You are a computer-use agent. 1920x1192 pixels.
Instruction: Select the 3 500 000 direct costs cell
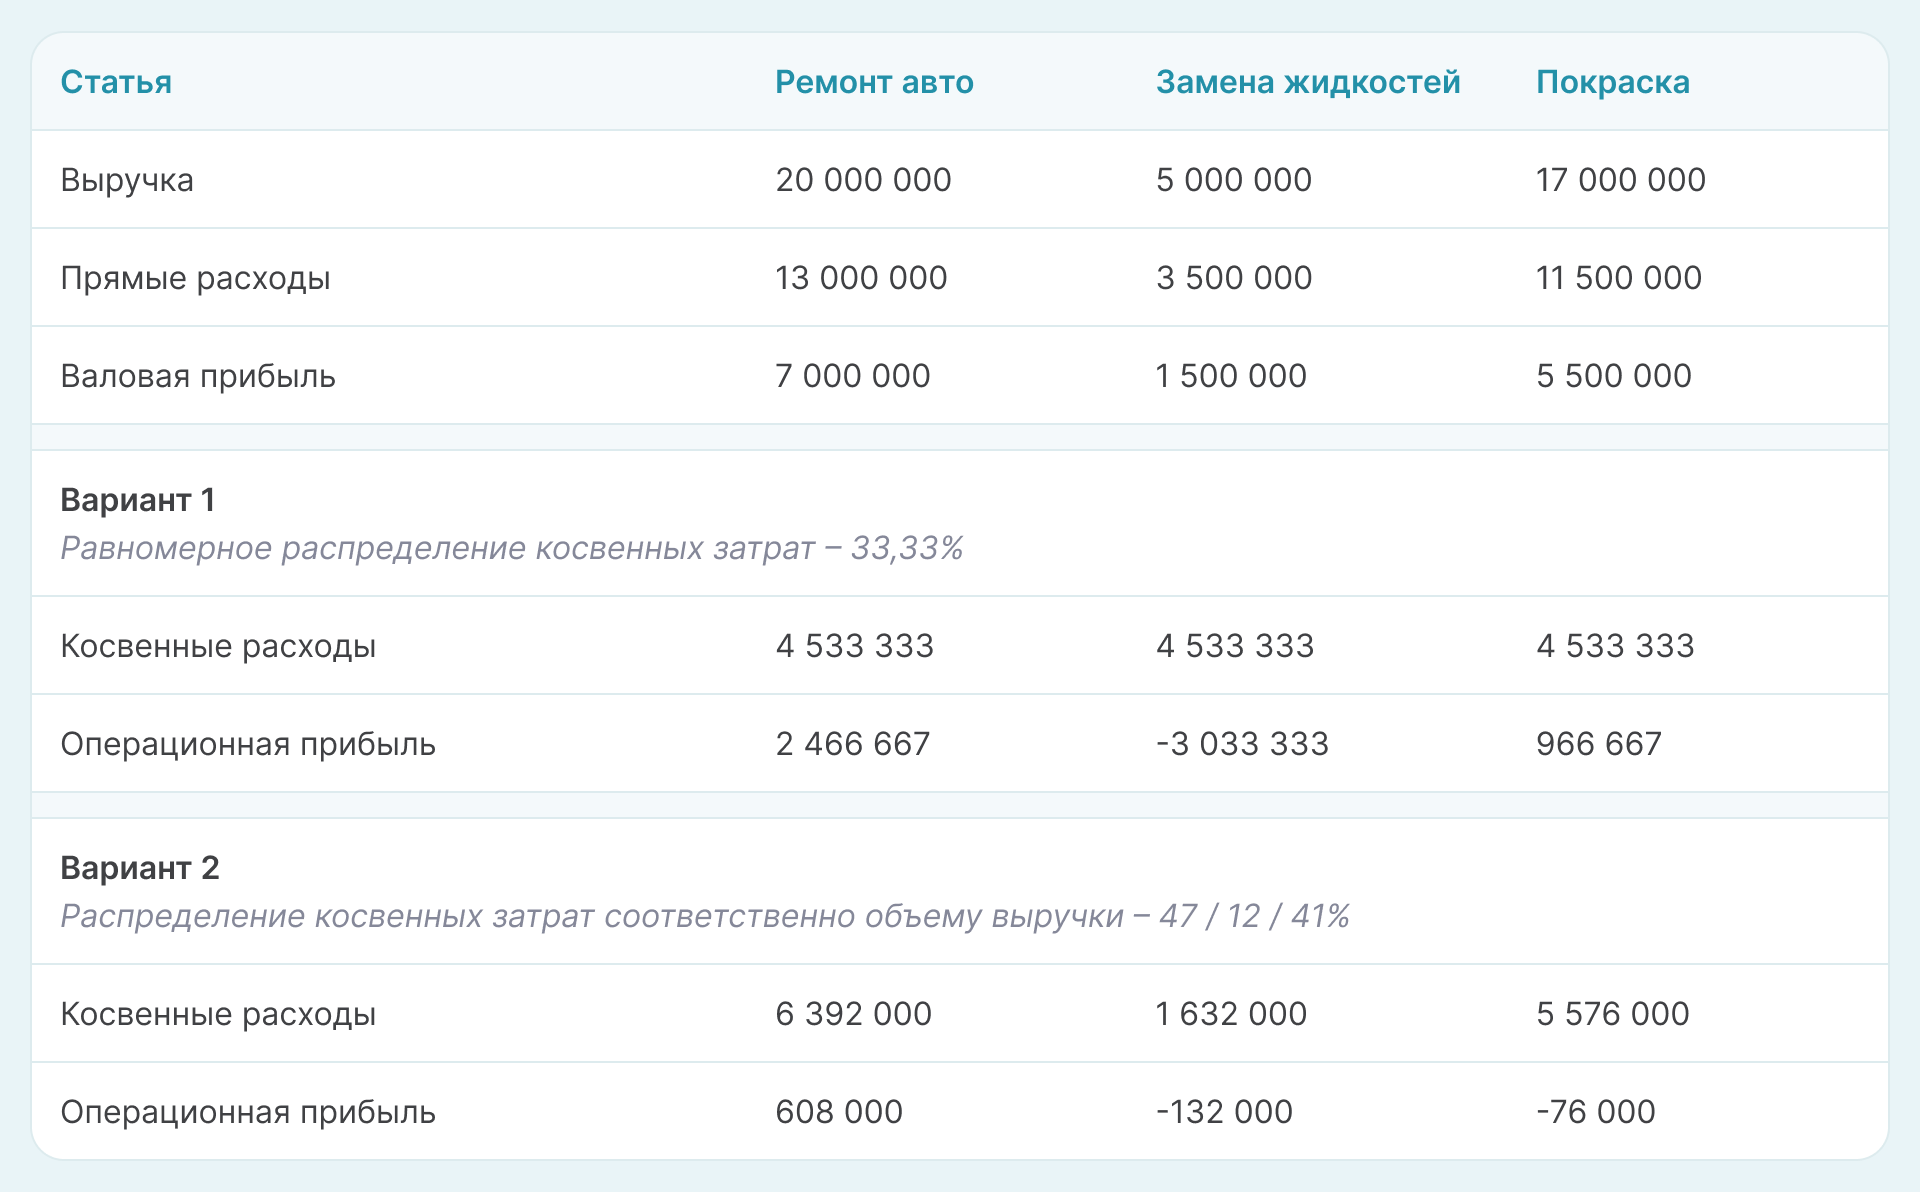click(1233, 278)
